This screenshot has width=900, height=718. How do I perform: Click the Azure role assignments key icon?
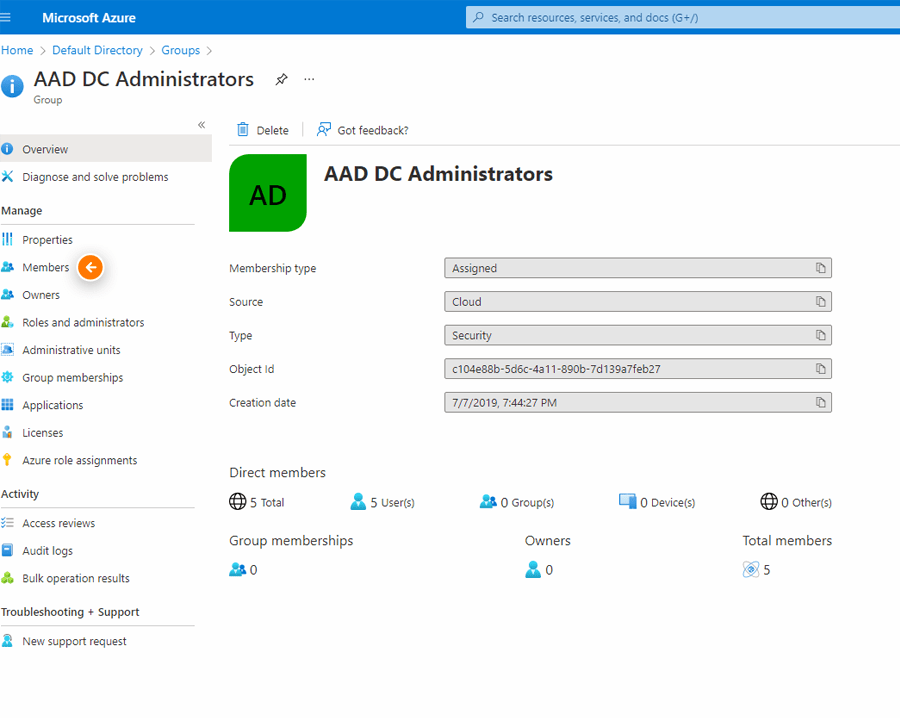tap(7, 460)
